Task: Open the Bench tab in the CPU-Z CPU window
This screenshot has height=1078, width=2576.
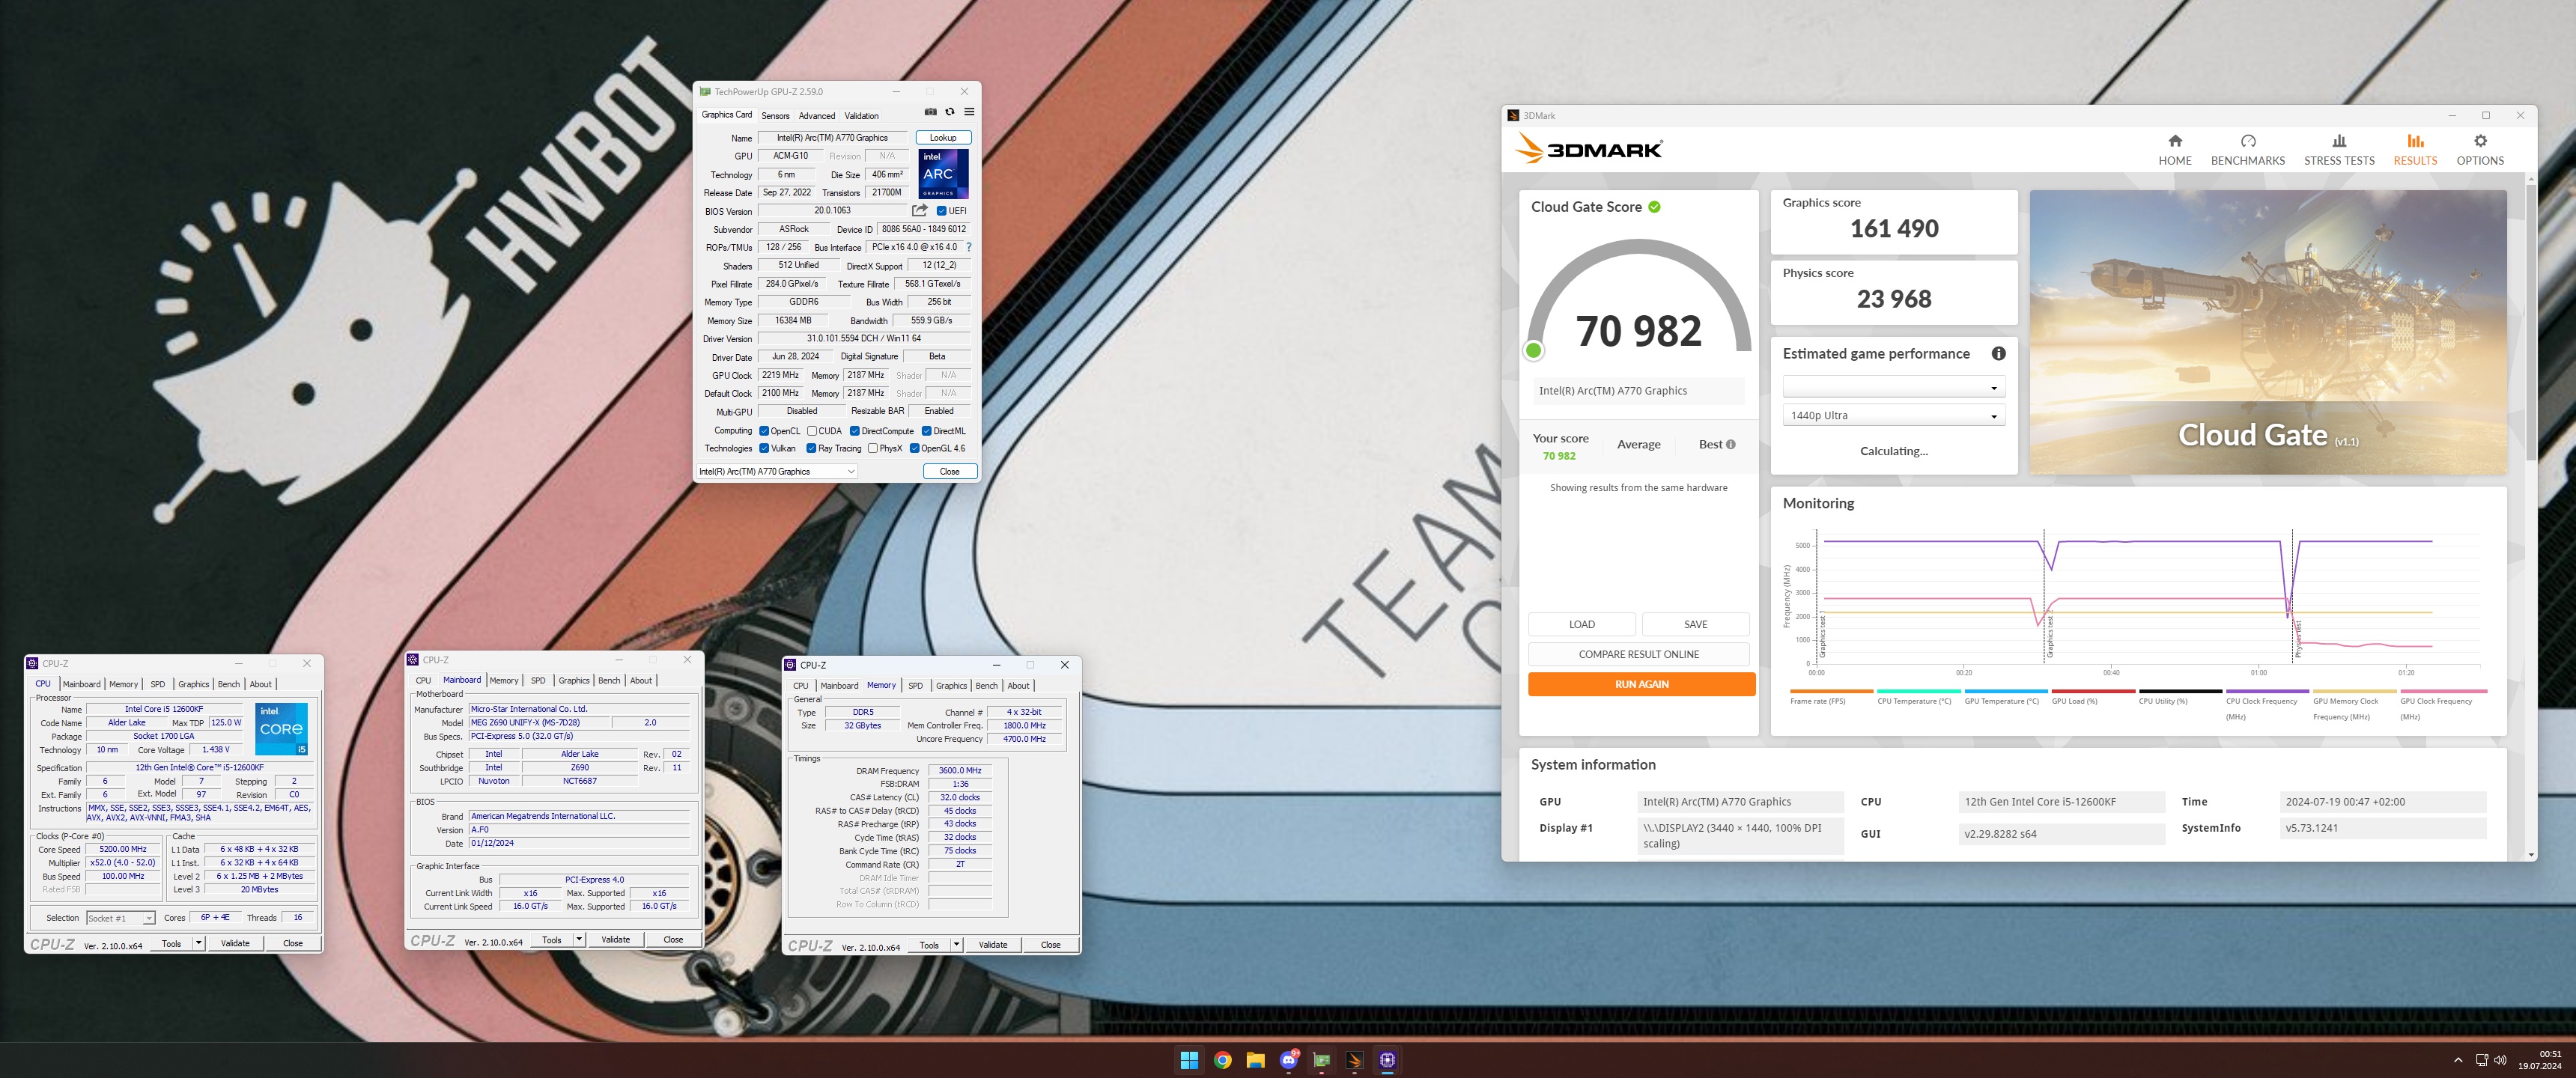Action: click(x=229, y=684)
